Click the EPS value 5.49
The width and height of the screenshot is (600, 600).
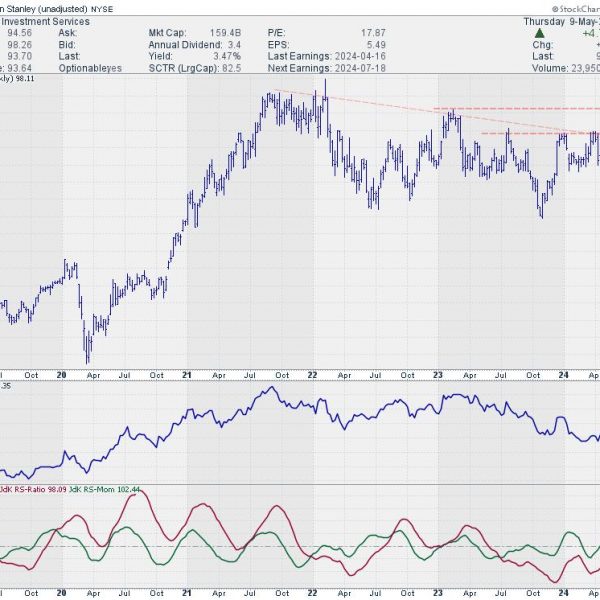click(375, 45)
